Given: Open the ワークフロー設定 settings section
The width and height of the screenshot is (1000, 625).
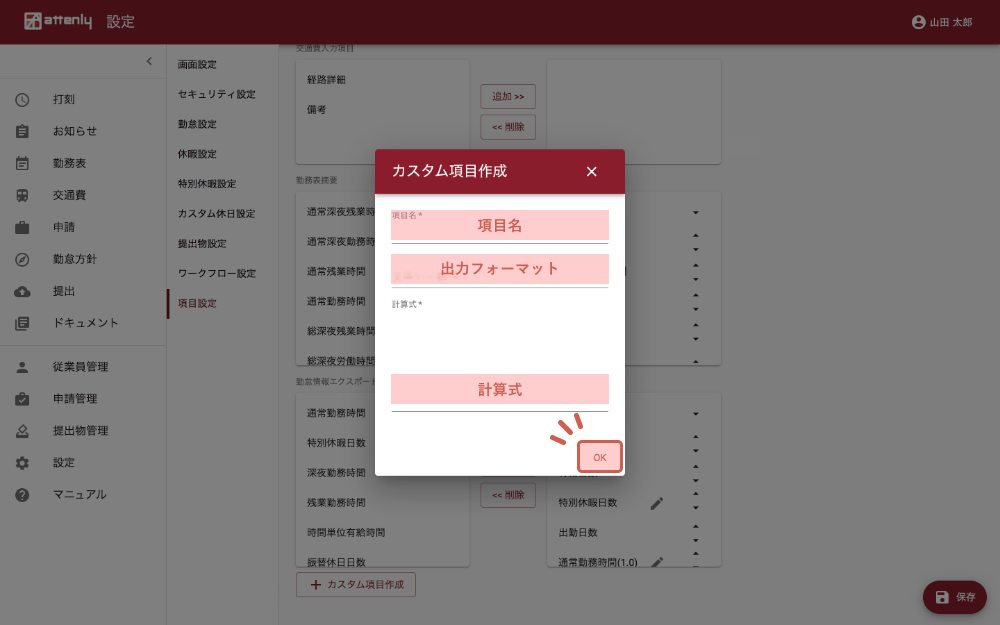Looking at the screenshot, I should 217,273.
